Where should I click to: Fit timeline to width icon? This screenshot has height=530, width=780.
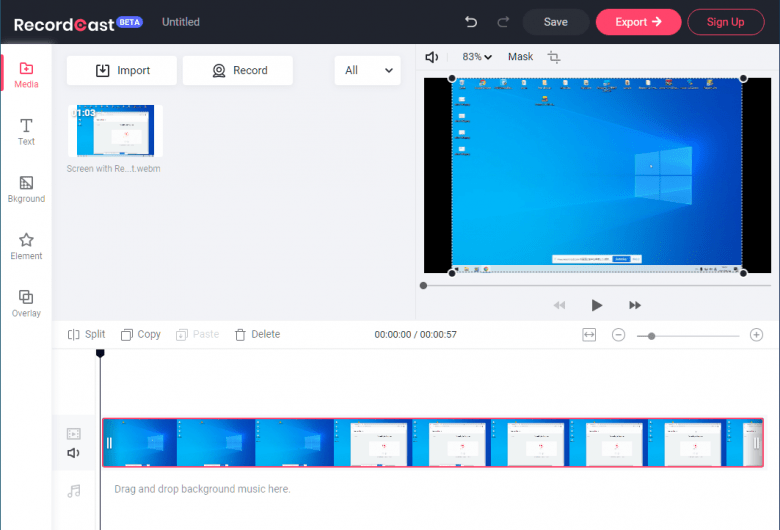pos(589,335)
